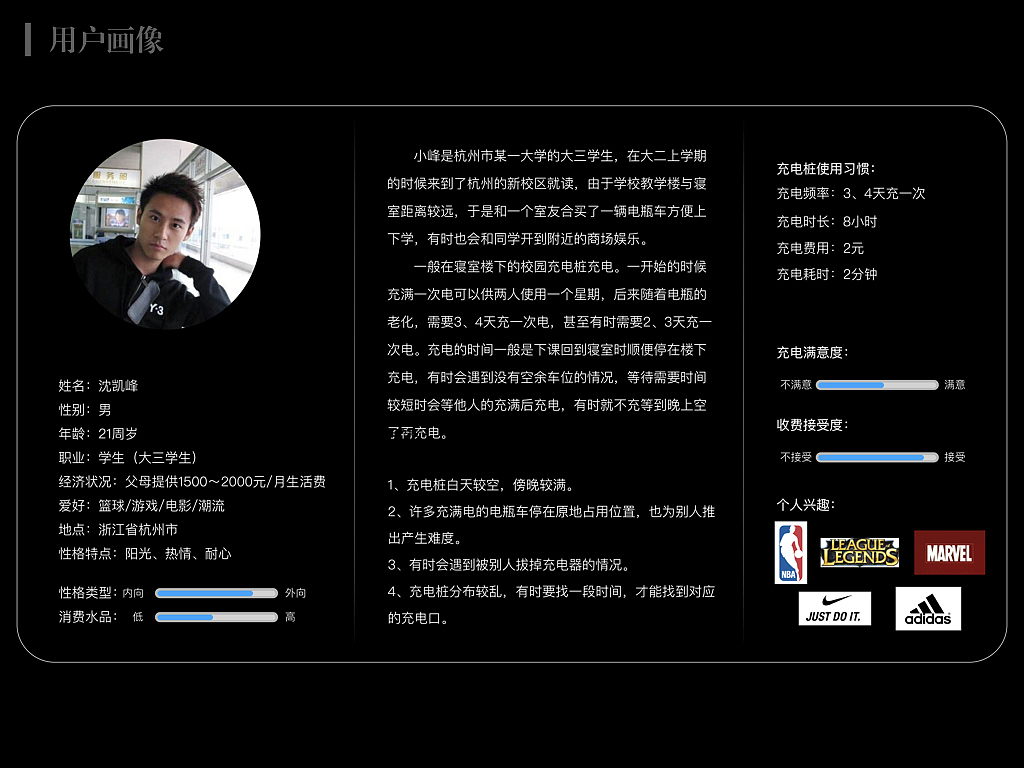Click the 不接受 label
Image resolution: width=1024 pixels, height=768 pixels.
(795, 457)
